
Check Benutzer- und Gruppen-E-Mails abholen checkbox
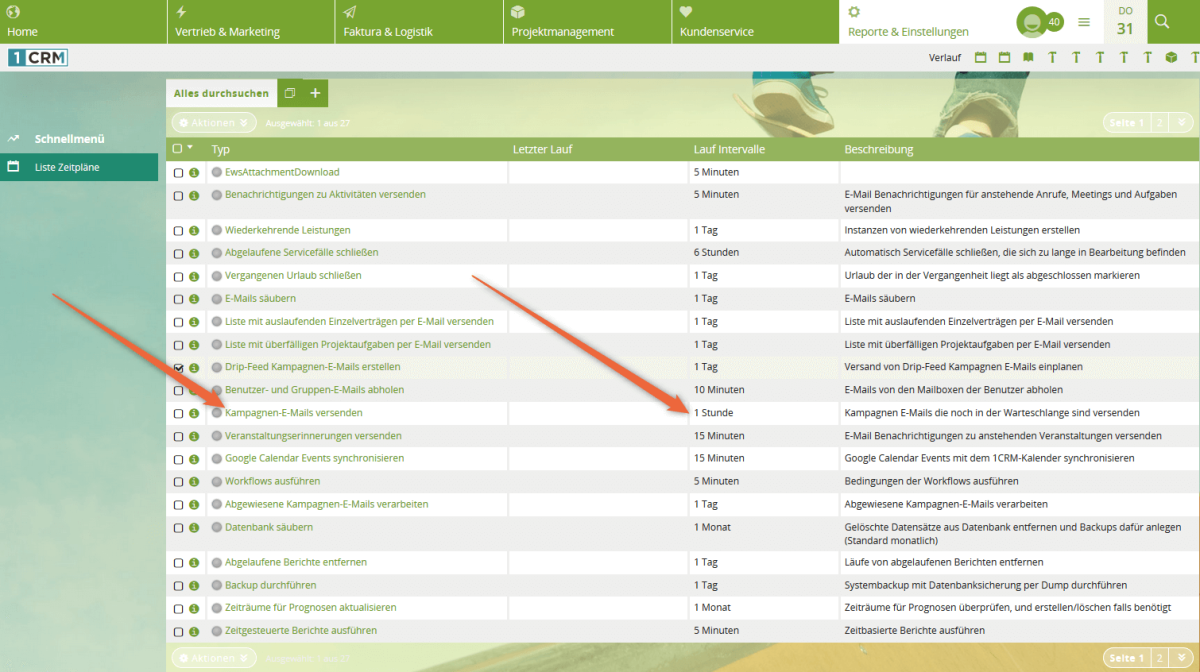click(x=178, y=391)
